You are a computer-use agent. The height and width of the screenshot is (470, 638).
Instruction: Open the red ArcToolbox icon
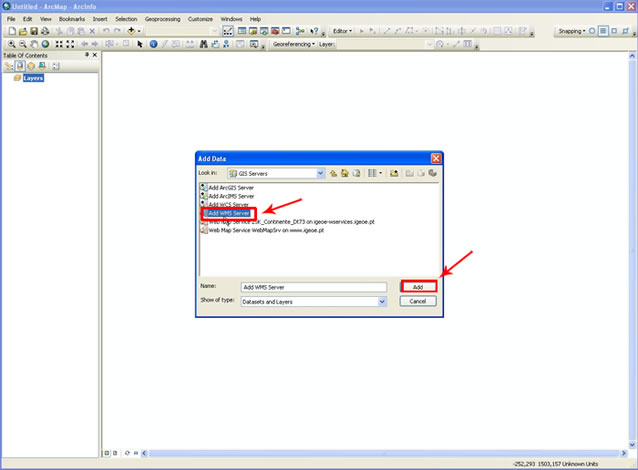coord(275,31)
